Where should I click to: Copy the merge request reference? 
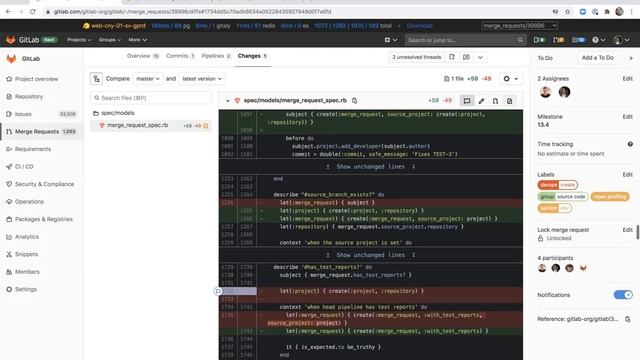tap(628, 319)
